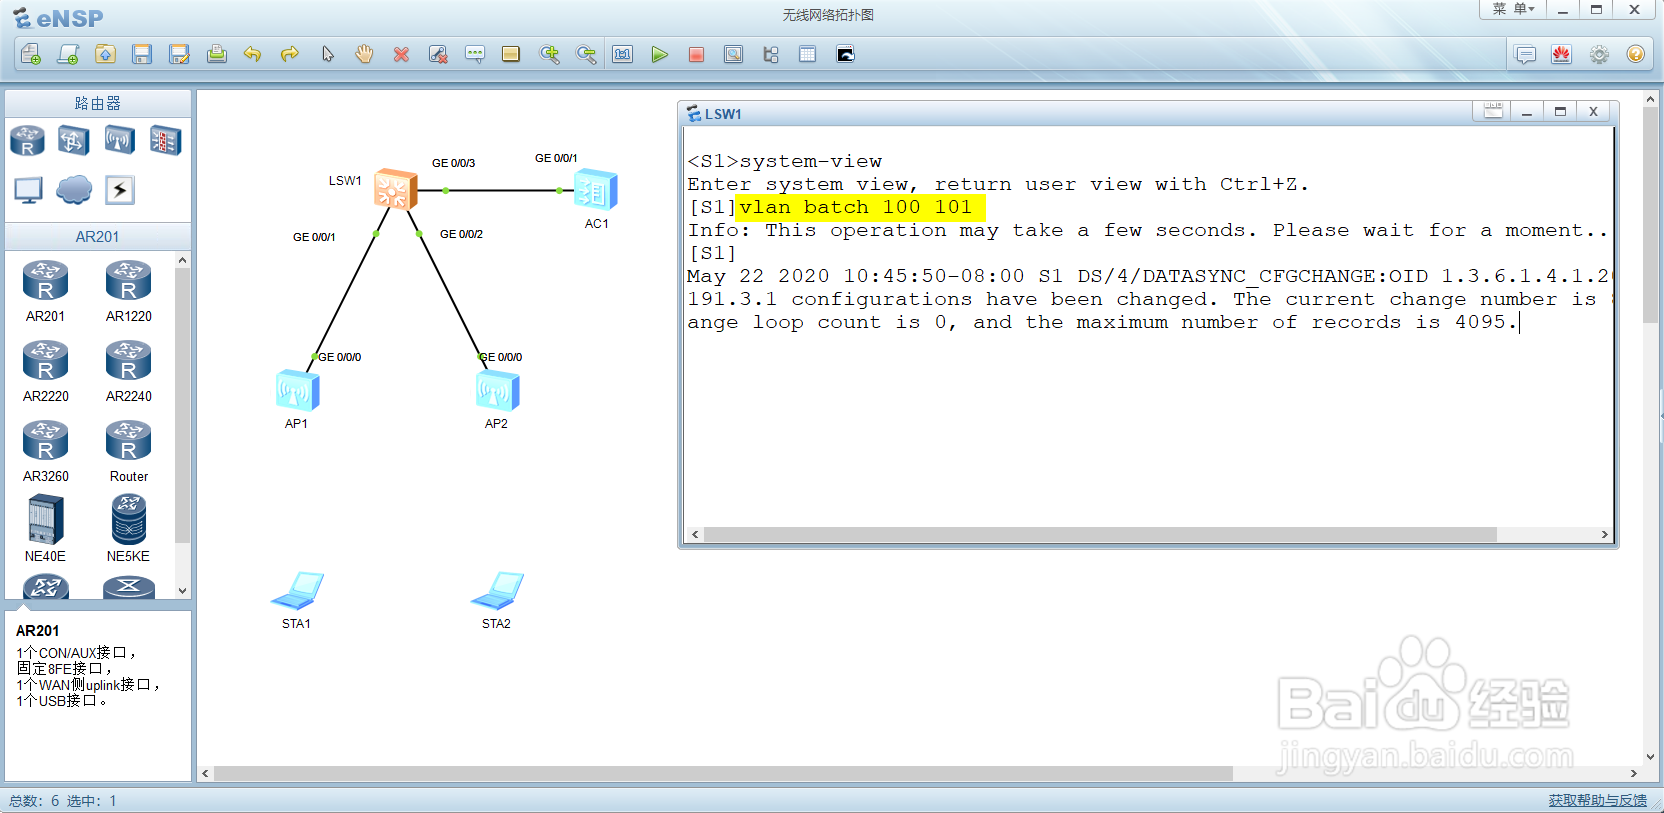The image size is (1664, 813).
Task: Click the device list scroll up arrow
Action: click(182, 260)
